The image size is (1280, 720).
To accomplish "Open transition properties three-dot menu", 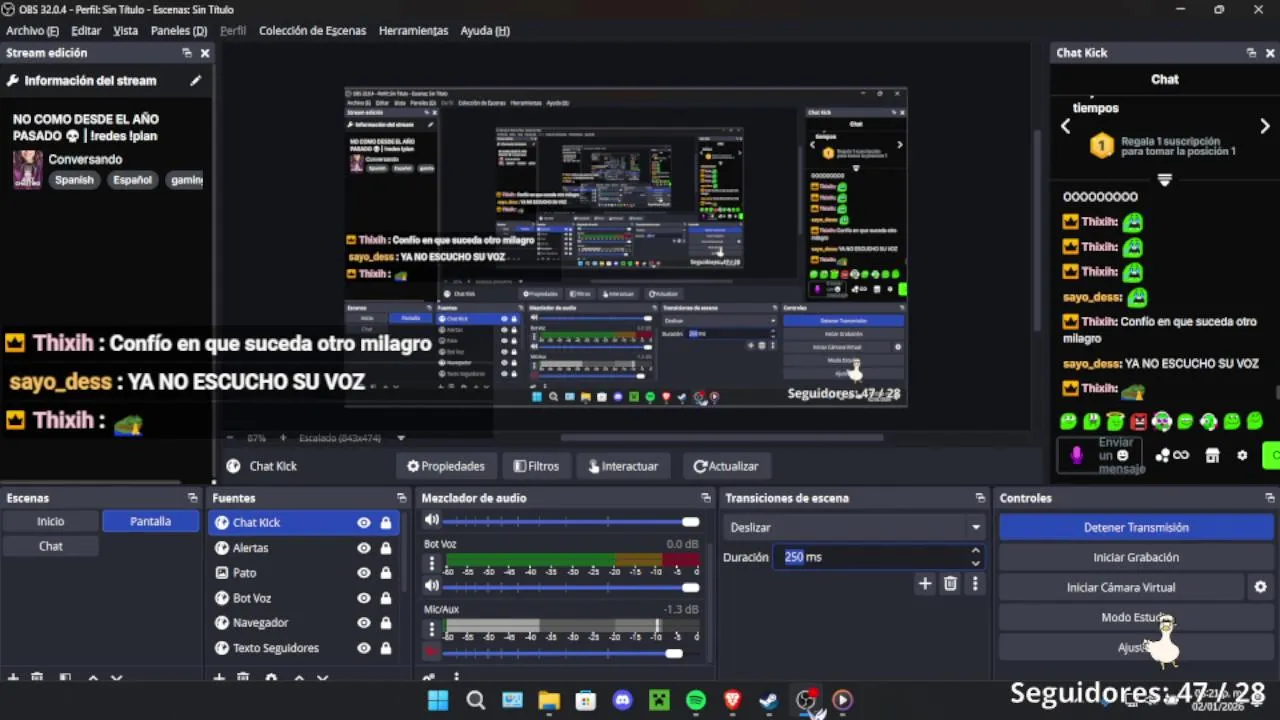I will point(975,583).
